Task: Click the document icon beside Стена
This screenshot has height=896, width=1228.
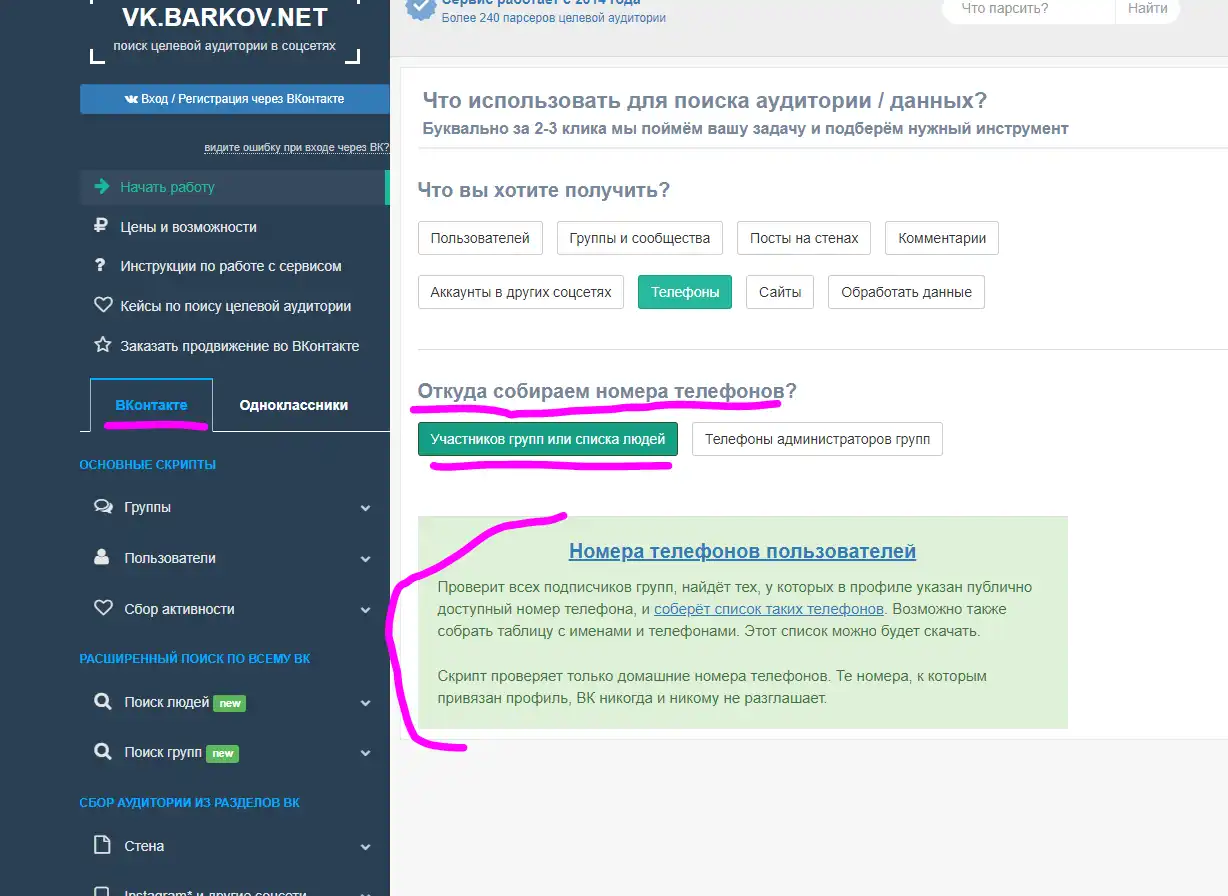Action: [102, 846]
